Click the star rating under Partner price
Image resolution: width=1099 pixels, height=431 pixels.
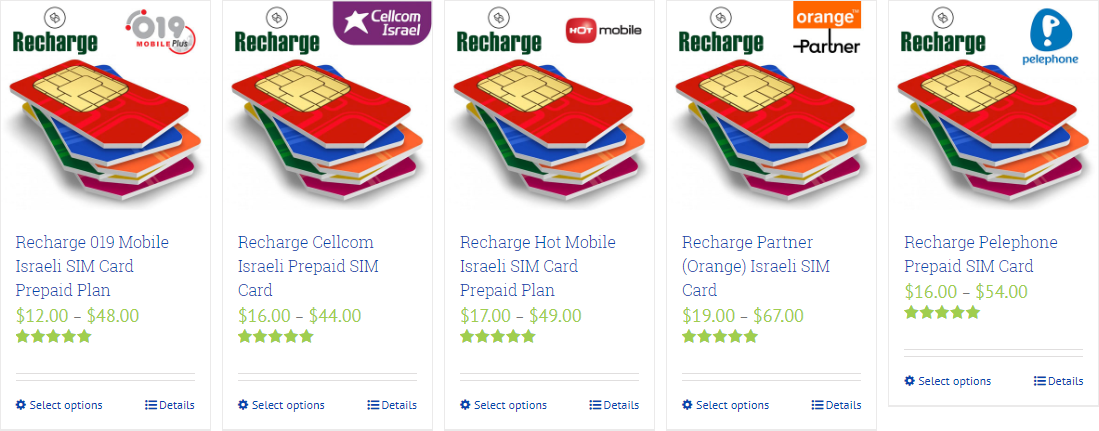720,337
